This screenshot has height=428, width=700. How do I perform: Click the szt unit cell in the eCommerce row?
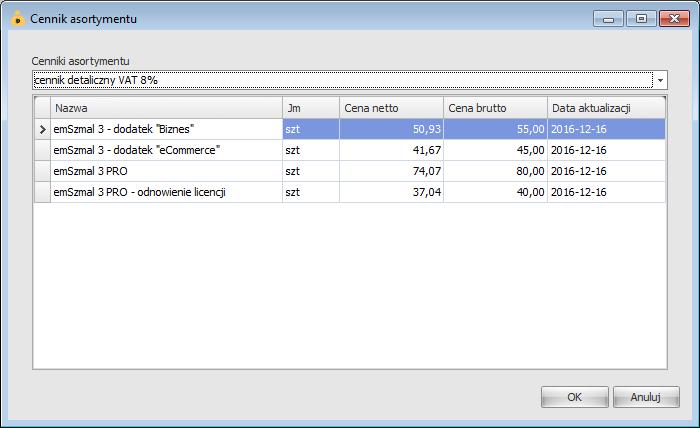[x=311, y=150]
